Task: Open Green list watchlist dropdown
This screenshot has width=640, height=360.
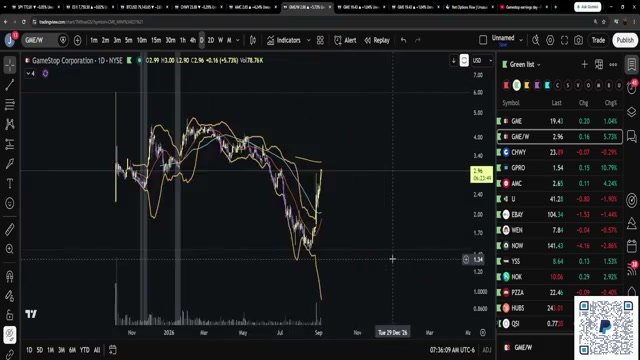Action: 525,64
